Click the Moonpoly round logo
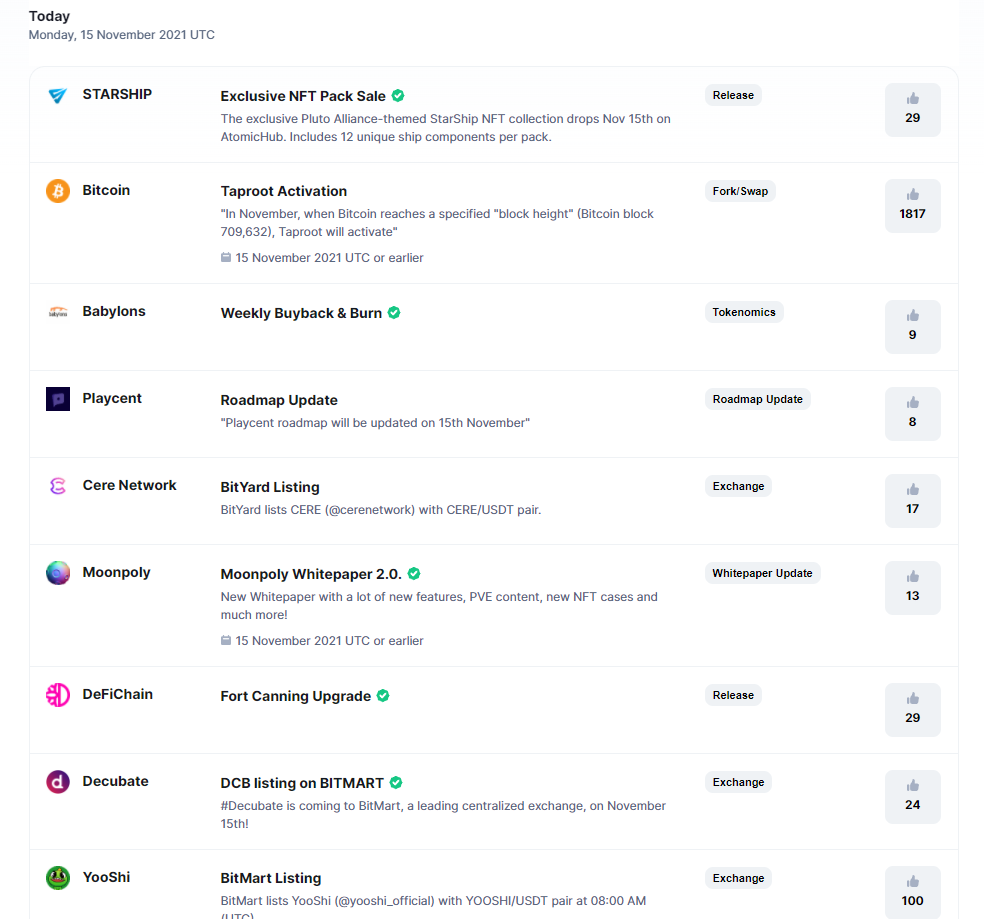Image resolution: width=984 pixels, height=919 pixels. (58, 572)
